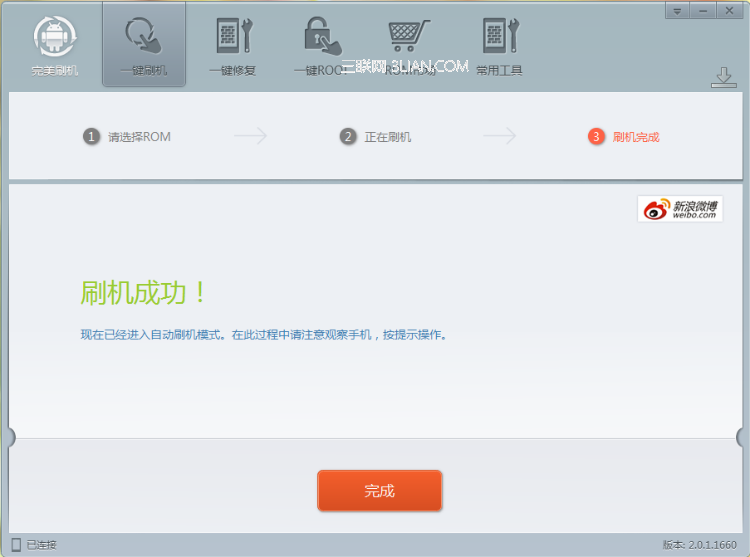
Task: Select step 3 刷机完成
Action: [624, 137]
